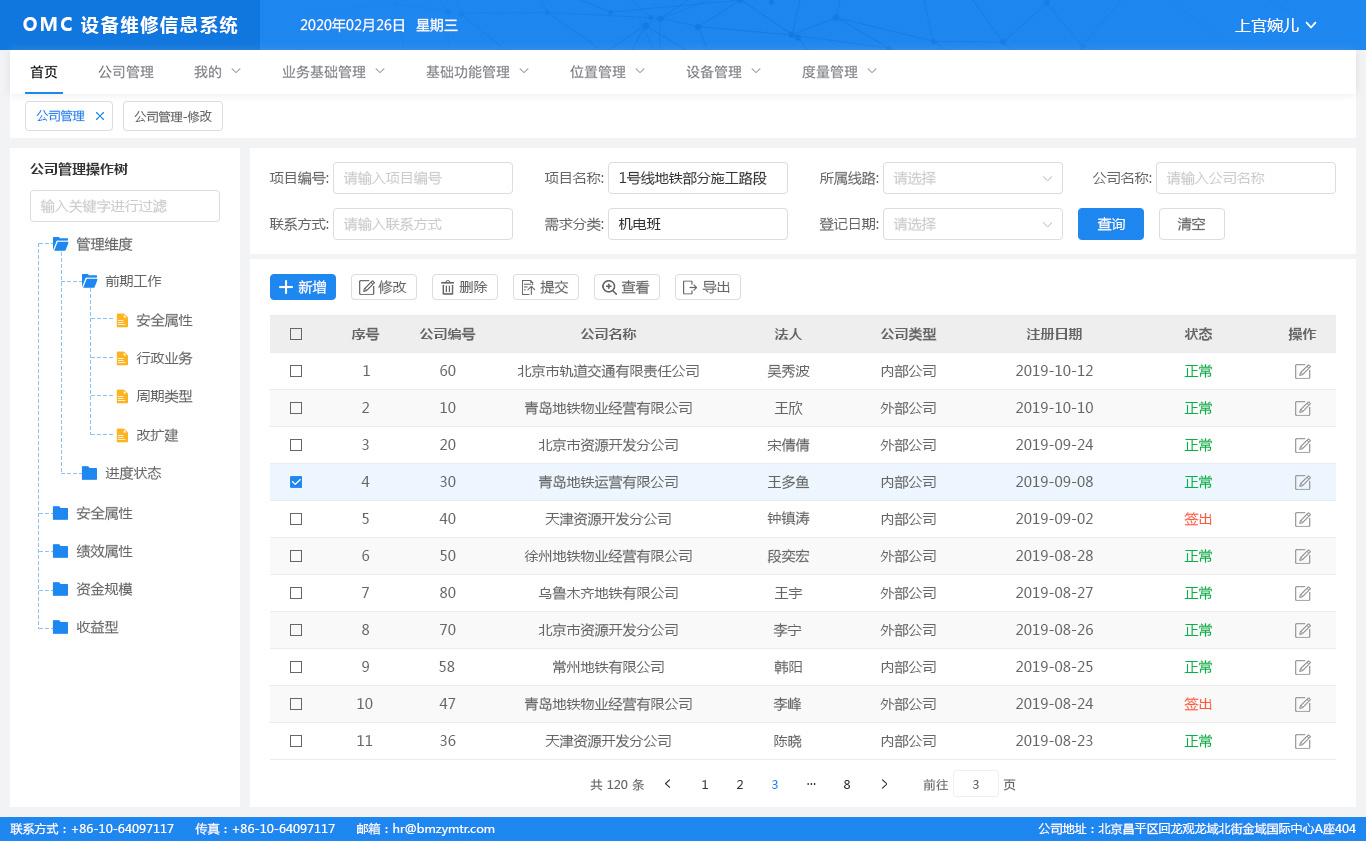Check the box for 徐州地铁物业经营有限公司
The image size is (1366, 841).
click(x=296, y=556)
